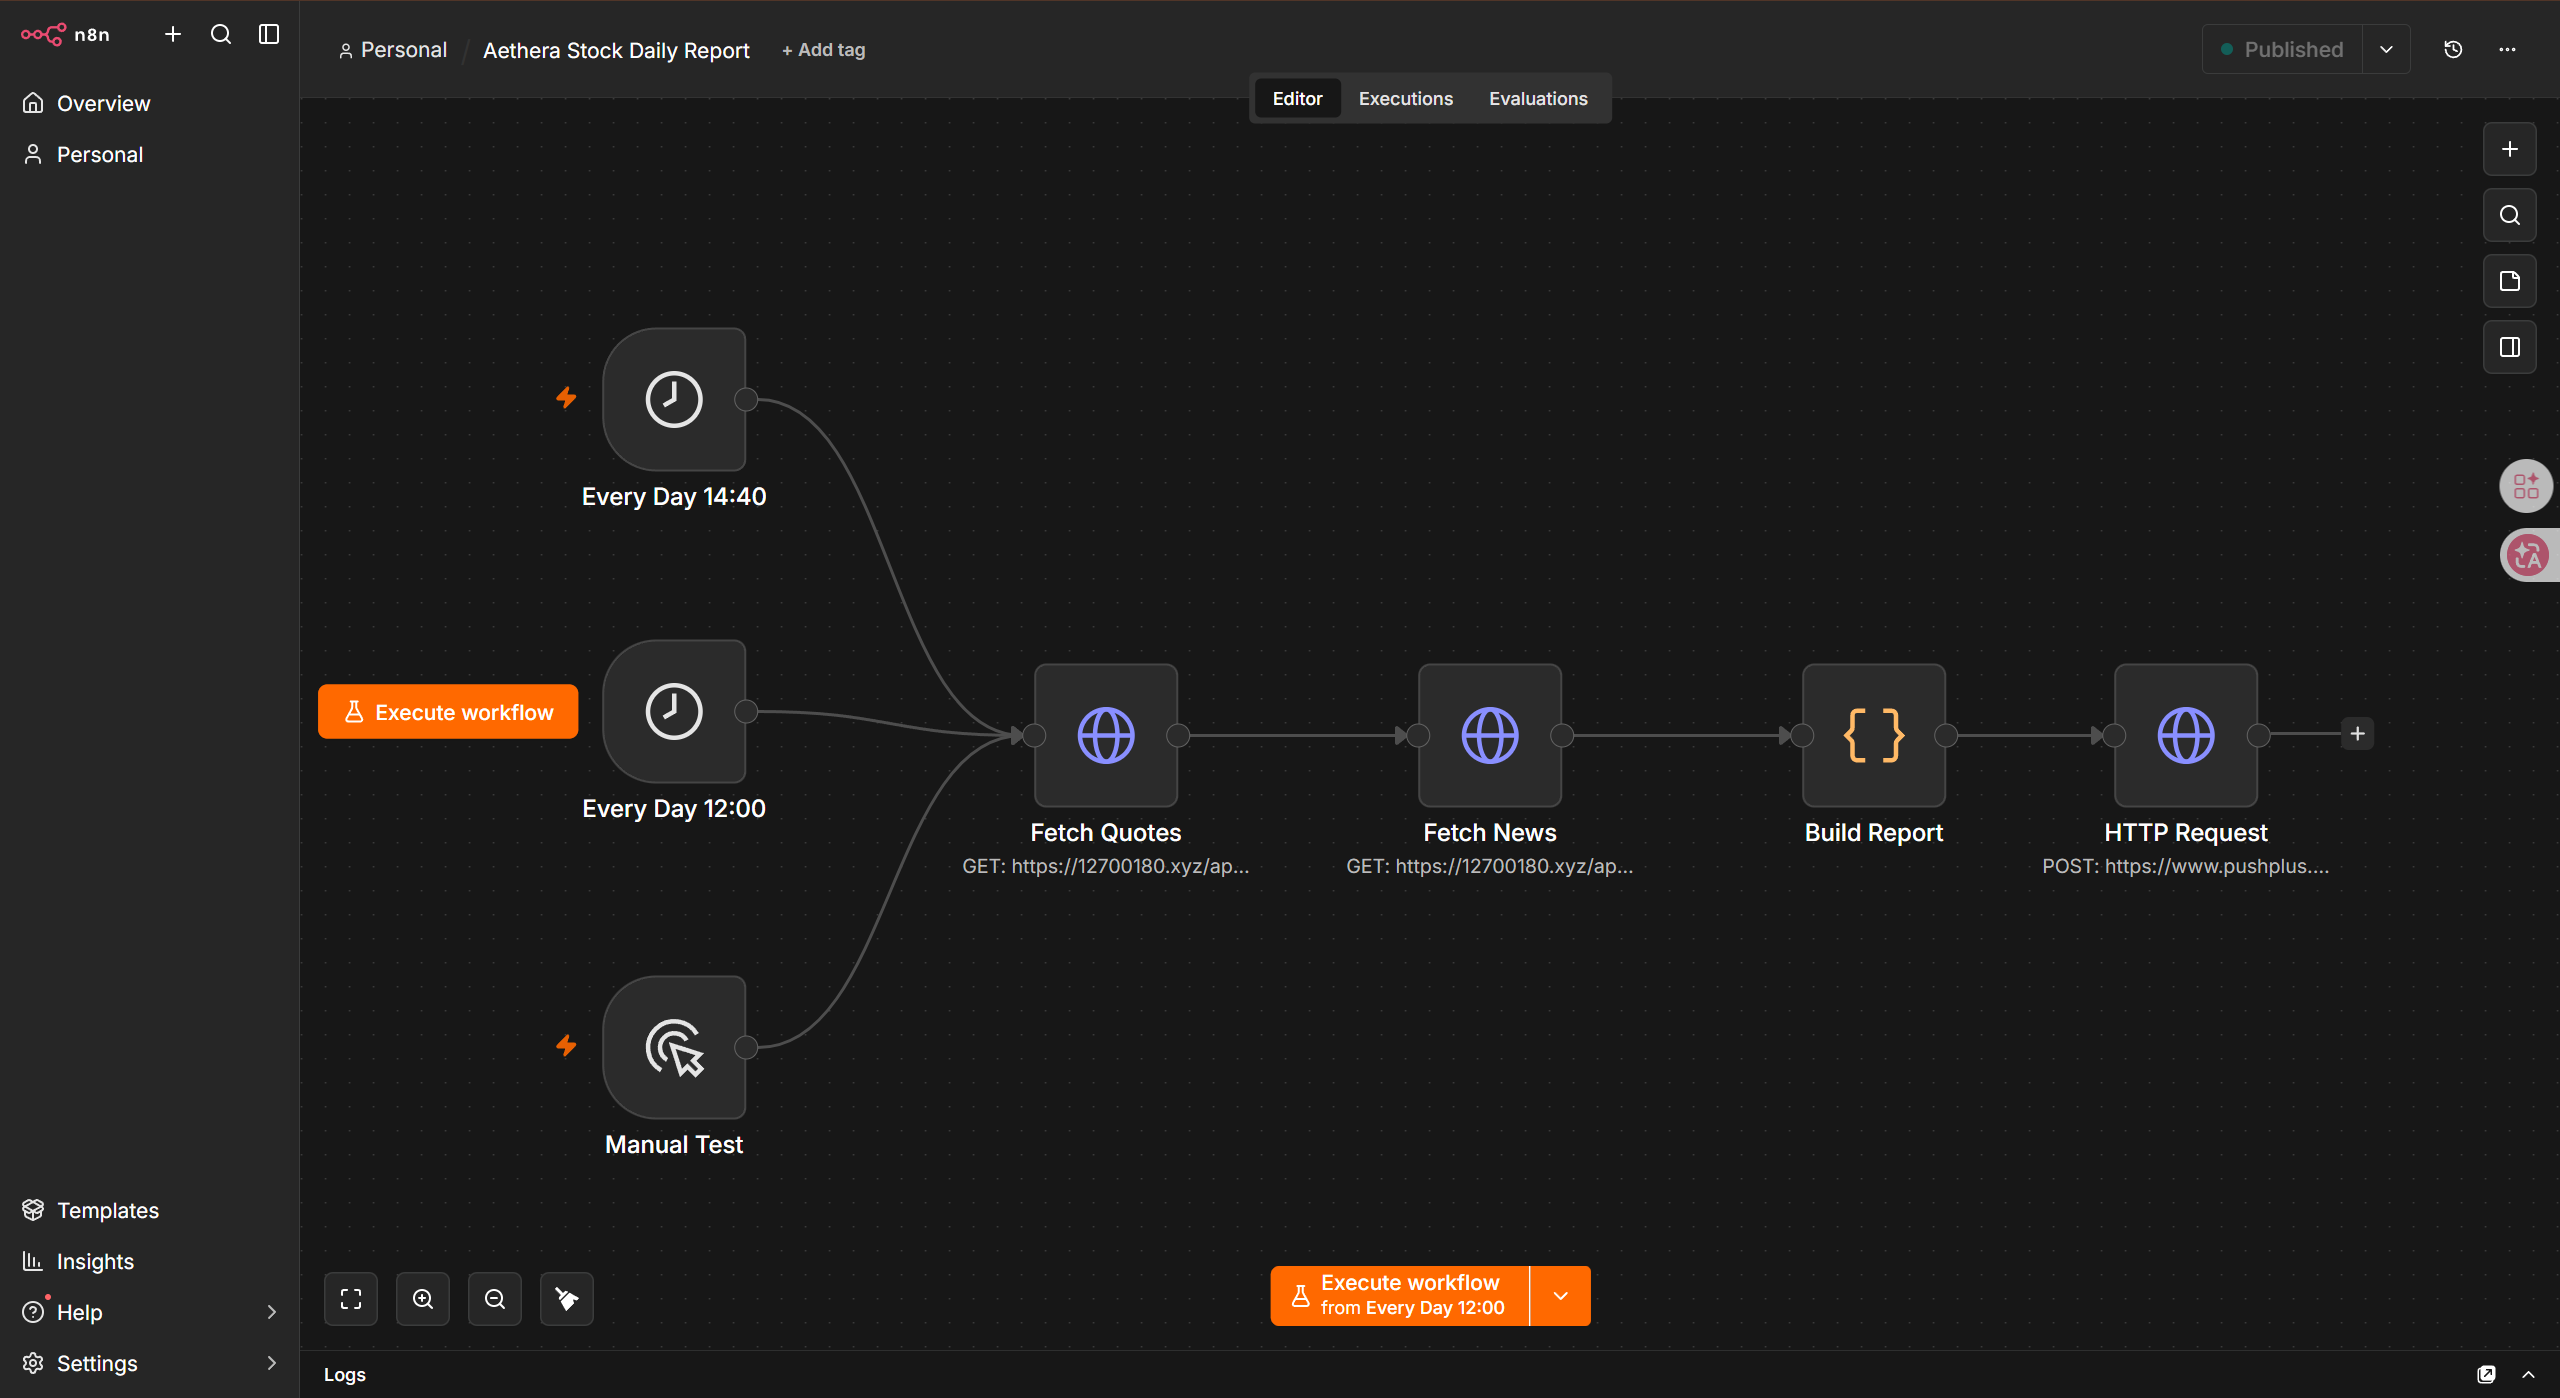This screenshot has width=2560, height=1398.
Task: Toggle the side panel icon in right toolbar
Action: 2510,347
